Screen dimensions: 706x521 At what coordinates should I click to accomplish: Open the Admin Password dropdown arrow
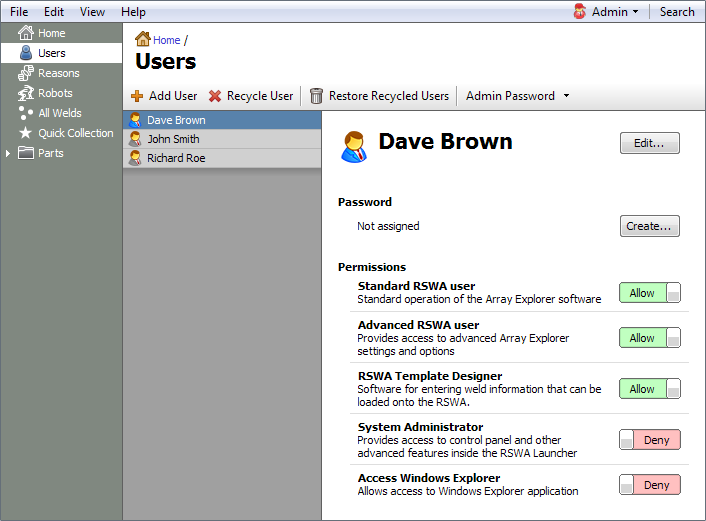(x=566, y=95)
